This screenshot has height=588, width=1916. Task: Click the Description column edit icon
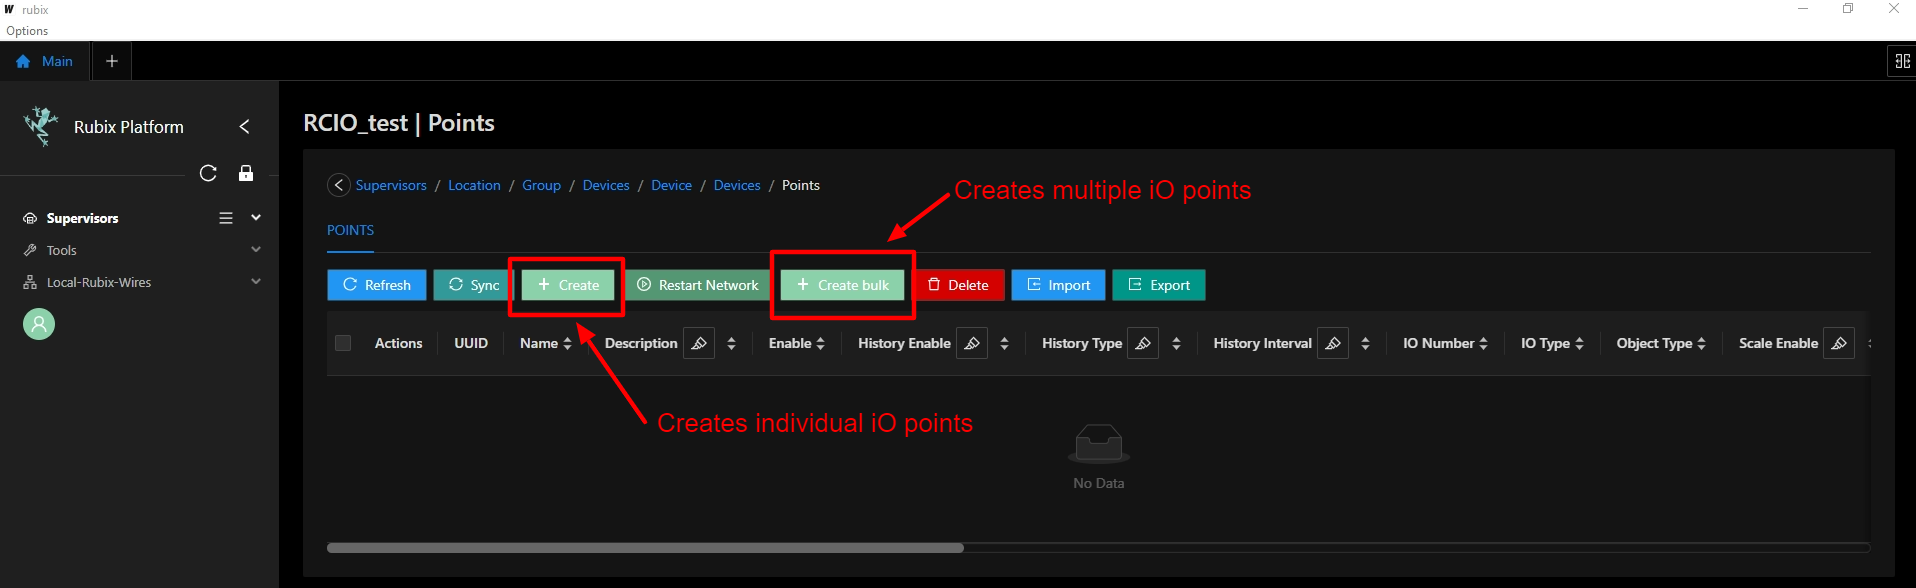(x=699, y=343)
